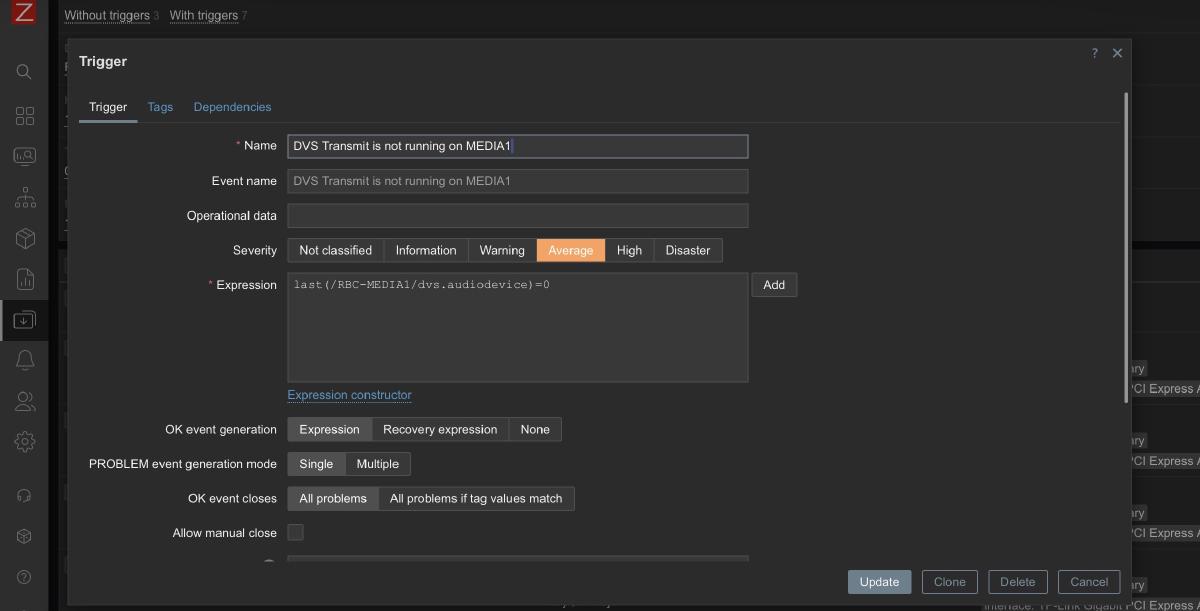Viewport: 1200px width, 611px height.
Task: Open Zabbix support from the sidebar
Action: tap(24, 495)
